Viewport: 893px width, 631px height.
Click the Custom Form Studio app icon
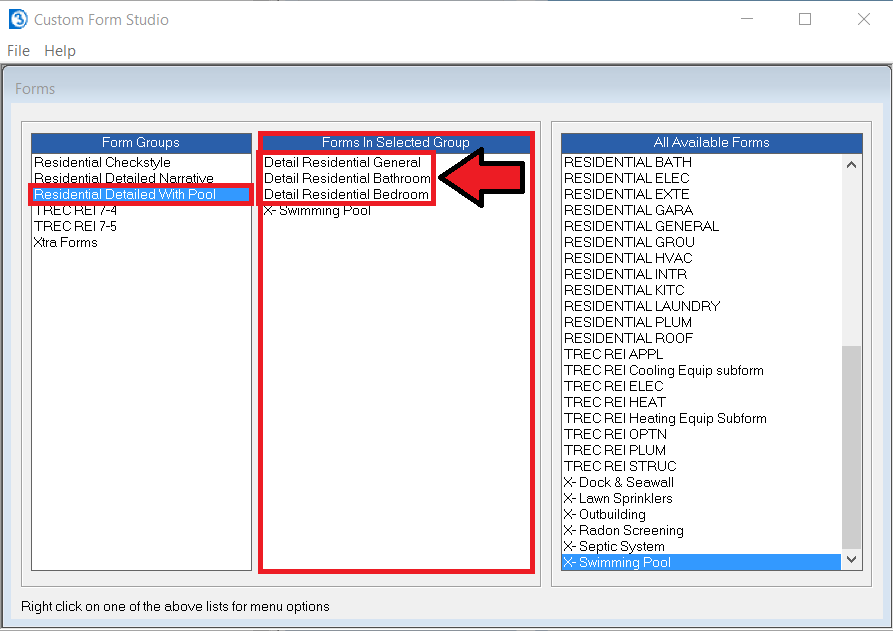tap(18, 19)
